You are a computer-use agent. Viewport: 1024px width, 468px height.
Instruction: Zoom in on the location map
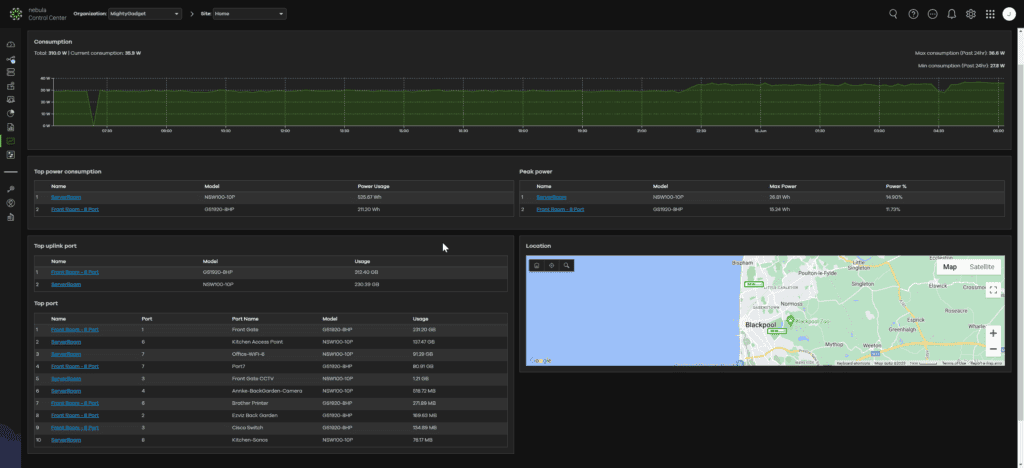992,333
